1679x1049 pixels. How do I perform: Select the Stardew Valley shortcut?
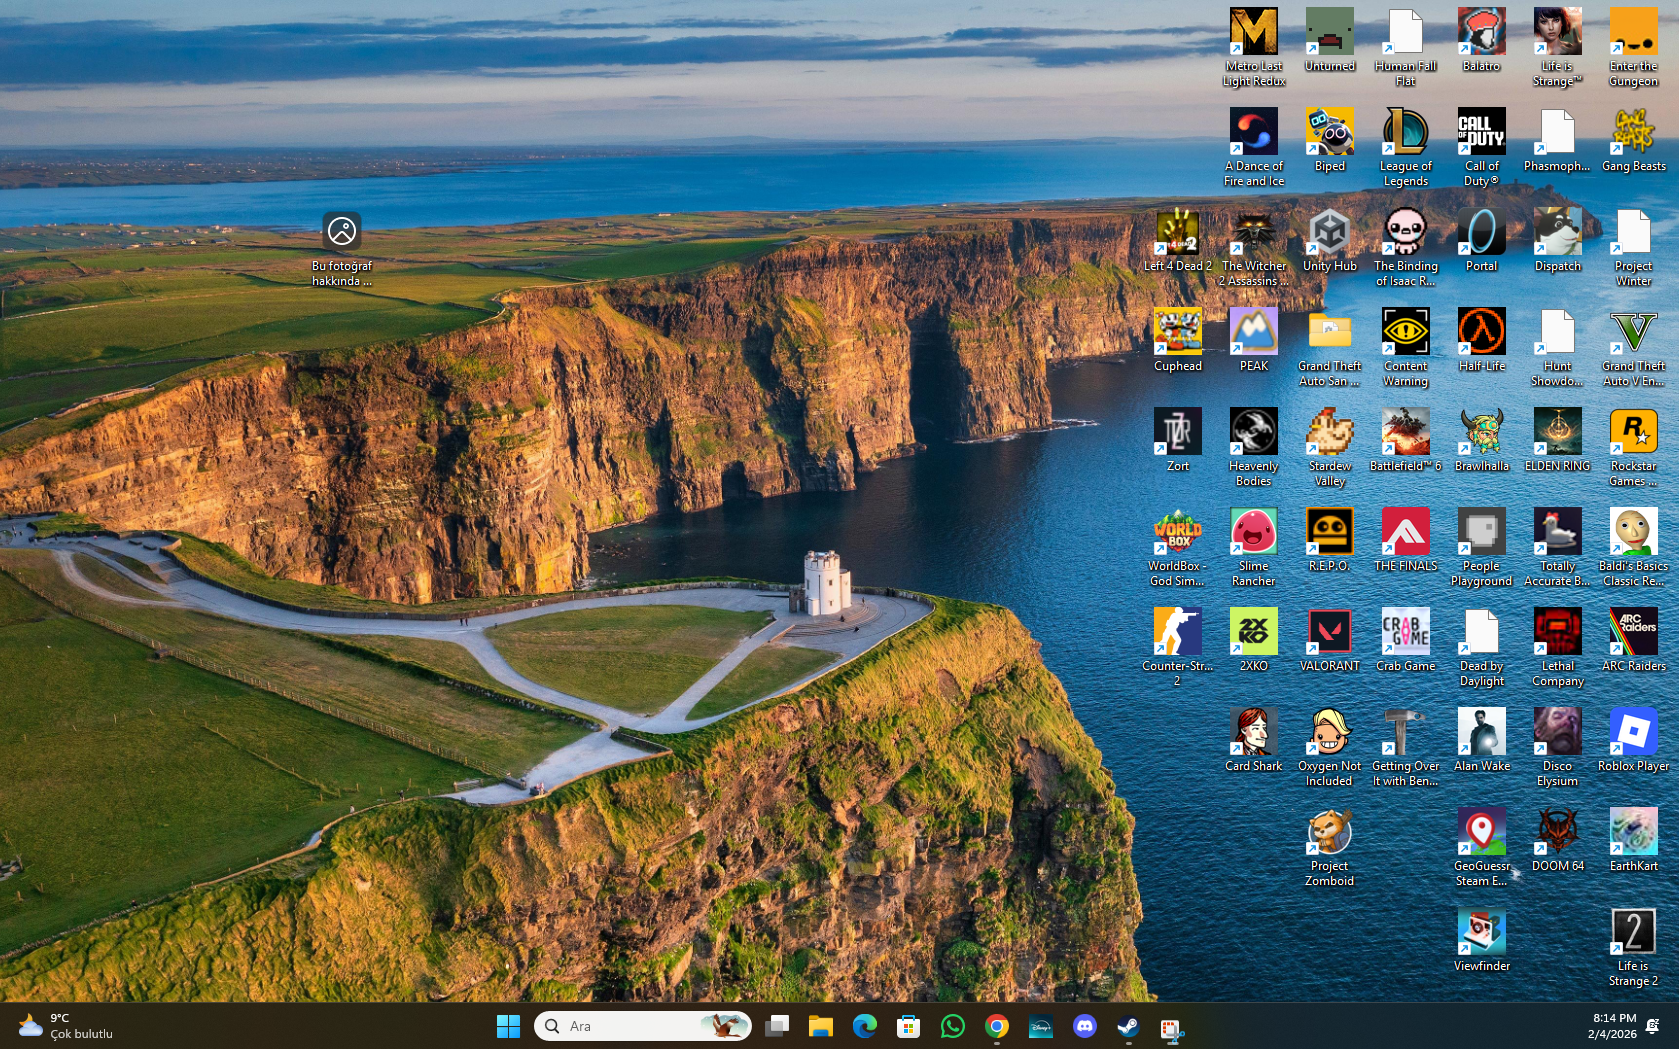click(x=1329, y=433)
